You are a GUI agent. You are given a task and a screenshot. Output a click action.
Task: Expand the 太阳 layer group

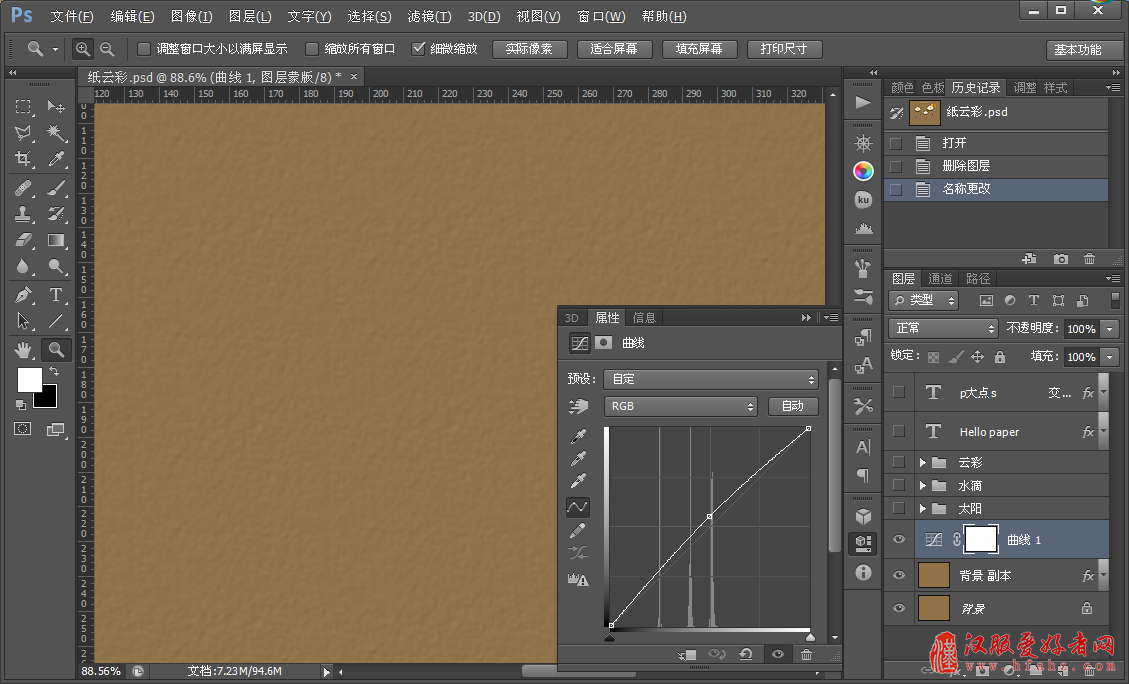pos(922,508)
